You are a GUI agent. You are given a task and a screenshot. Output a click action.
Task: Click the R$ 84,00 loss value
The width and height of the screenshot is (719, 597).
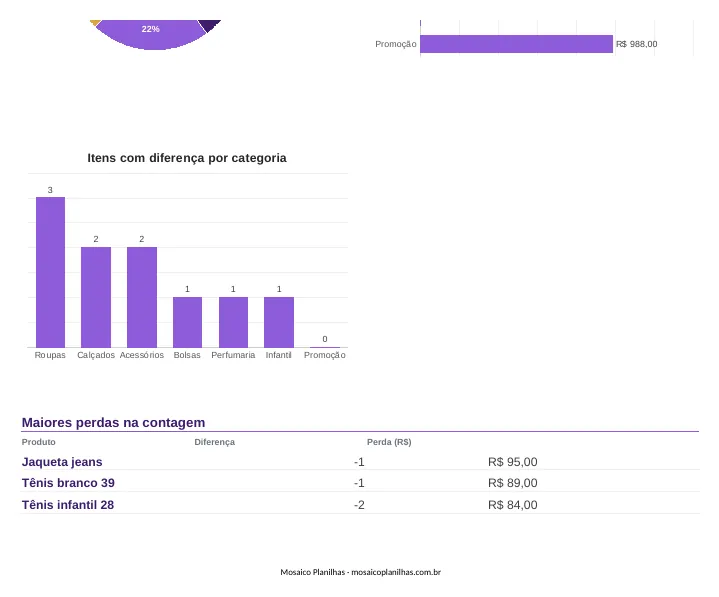[513, 505]
